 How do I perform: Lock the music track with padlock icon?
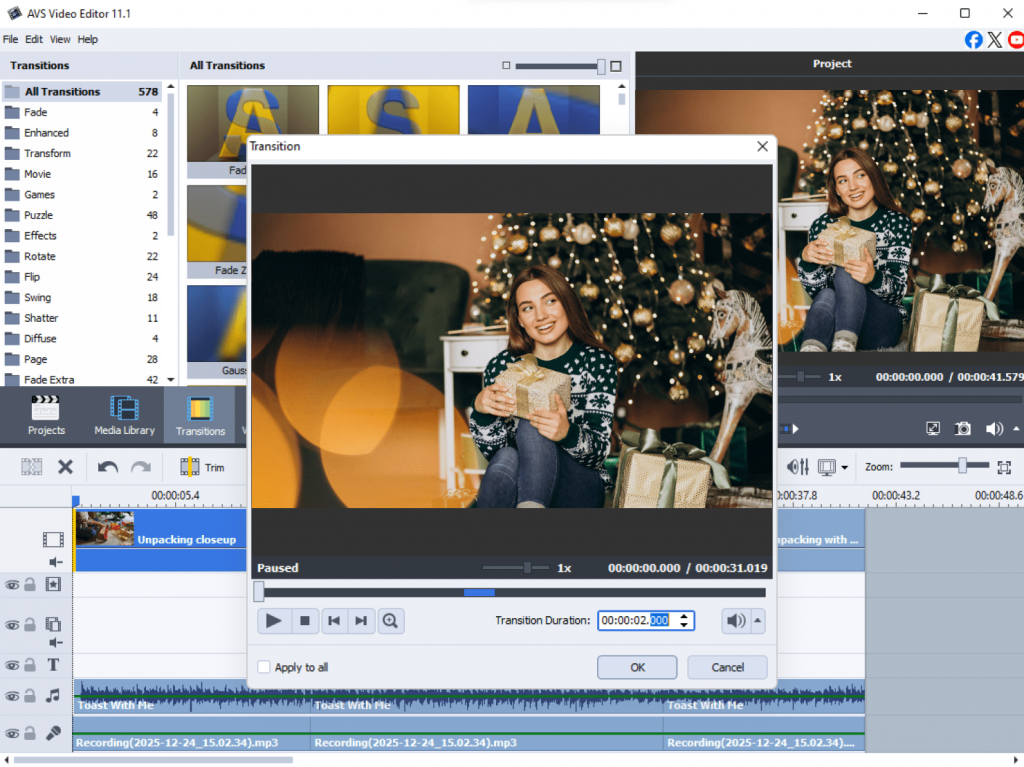(x=30, y=696)
